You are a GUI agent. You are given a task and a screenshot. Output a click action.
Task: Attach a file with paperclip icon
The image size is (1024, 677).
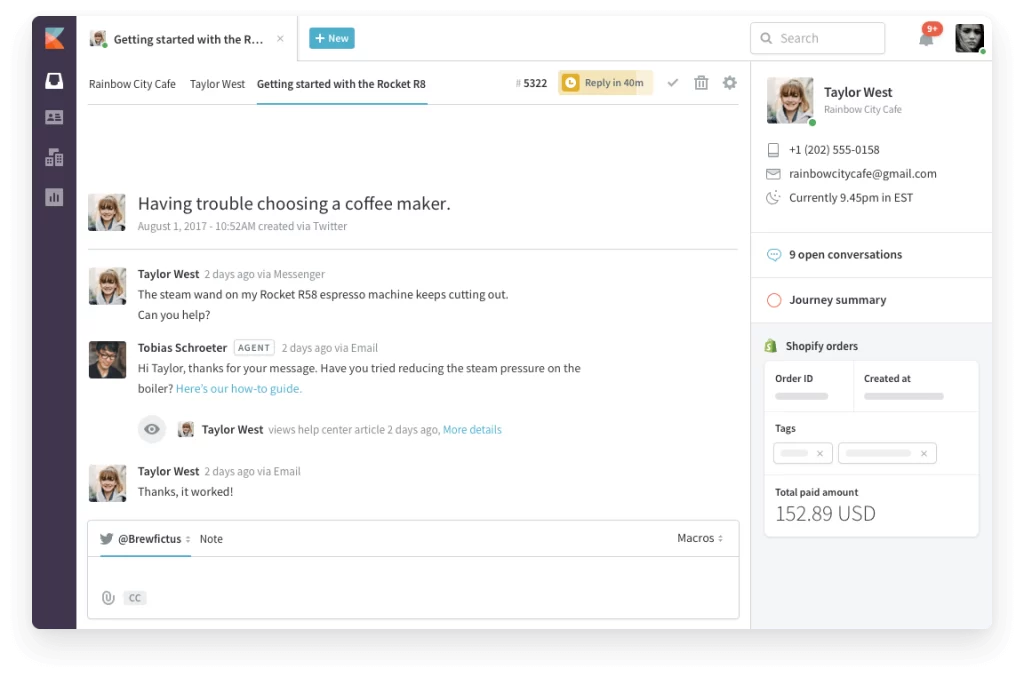(x=108, y=597)
